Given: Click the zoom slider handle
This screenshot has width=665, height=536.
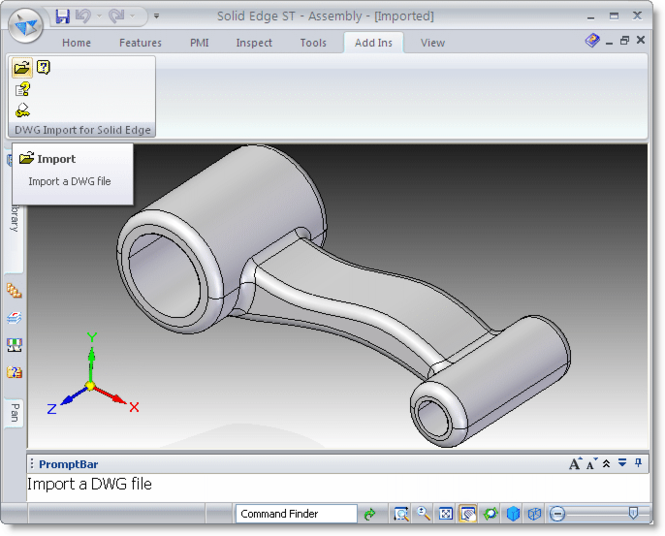Looking at the screenshot, I should tap(633, 513).
